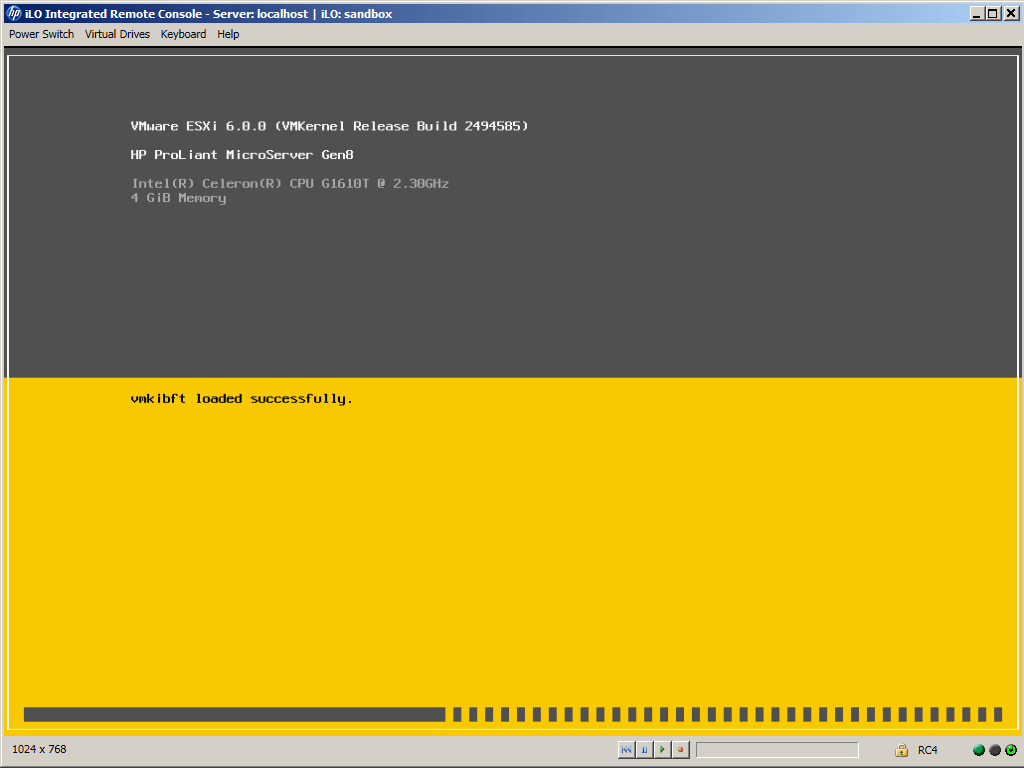This screenshot has width=1024, height=768.
Task: Minimize the iLO Remote Console window
Action: [976, 13]
